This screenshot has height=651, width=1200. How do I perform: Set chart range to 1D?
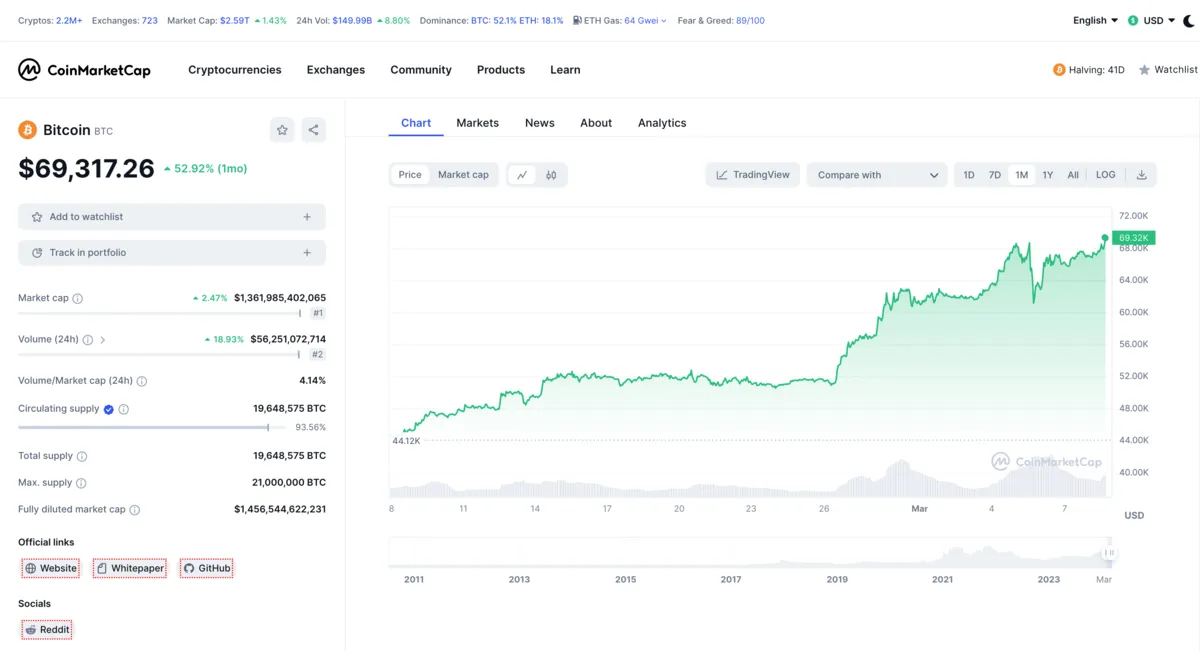(969, 175)
